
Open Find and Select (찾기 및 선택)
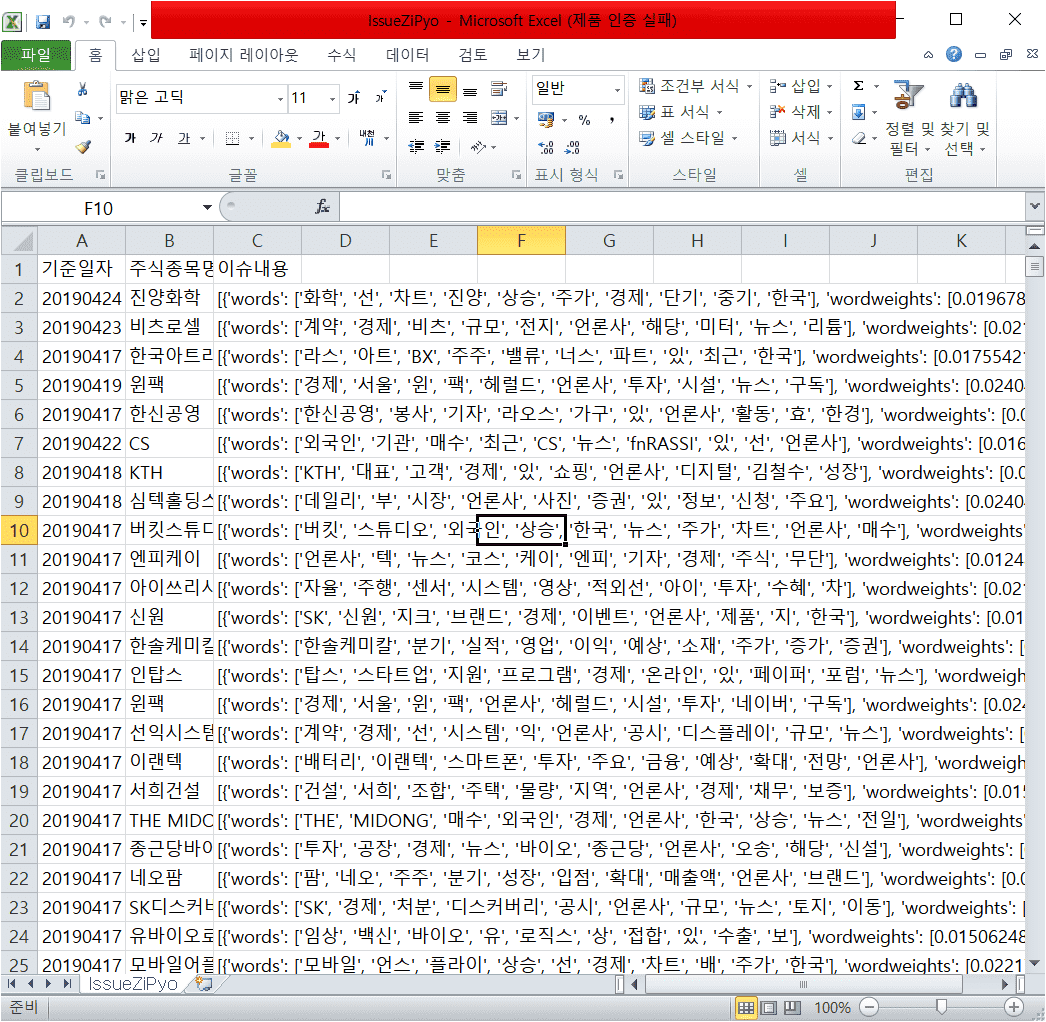pyautogui.click(x=964, y=119)
